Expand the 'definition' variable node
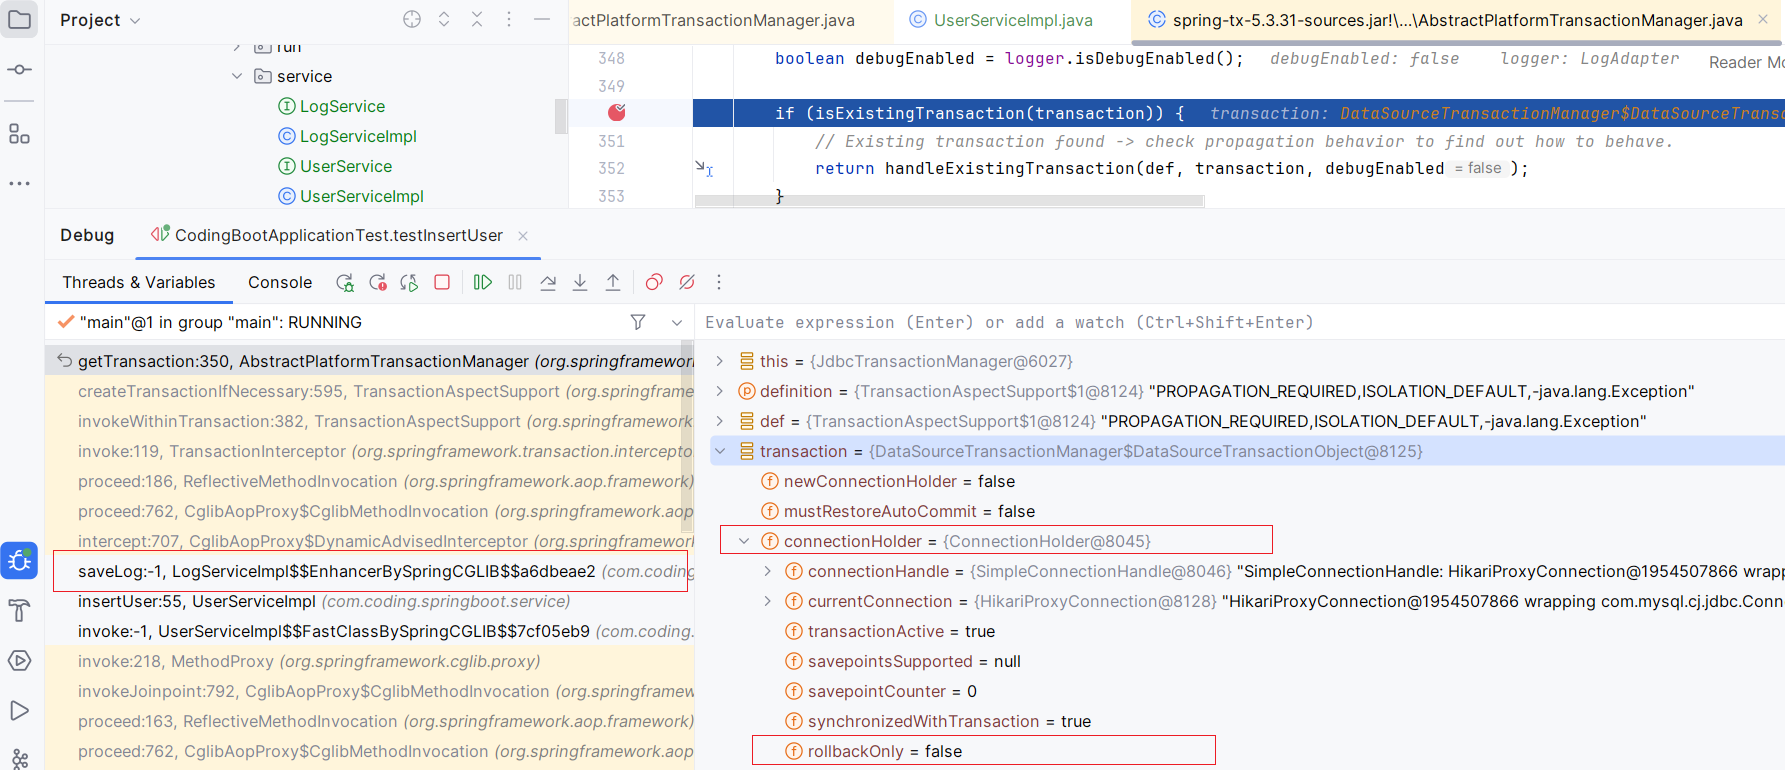This screenshot has width=1785, height=770. pyautogui.click(x=719, y=391)
